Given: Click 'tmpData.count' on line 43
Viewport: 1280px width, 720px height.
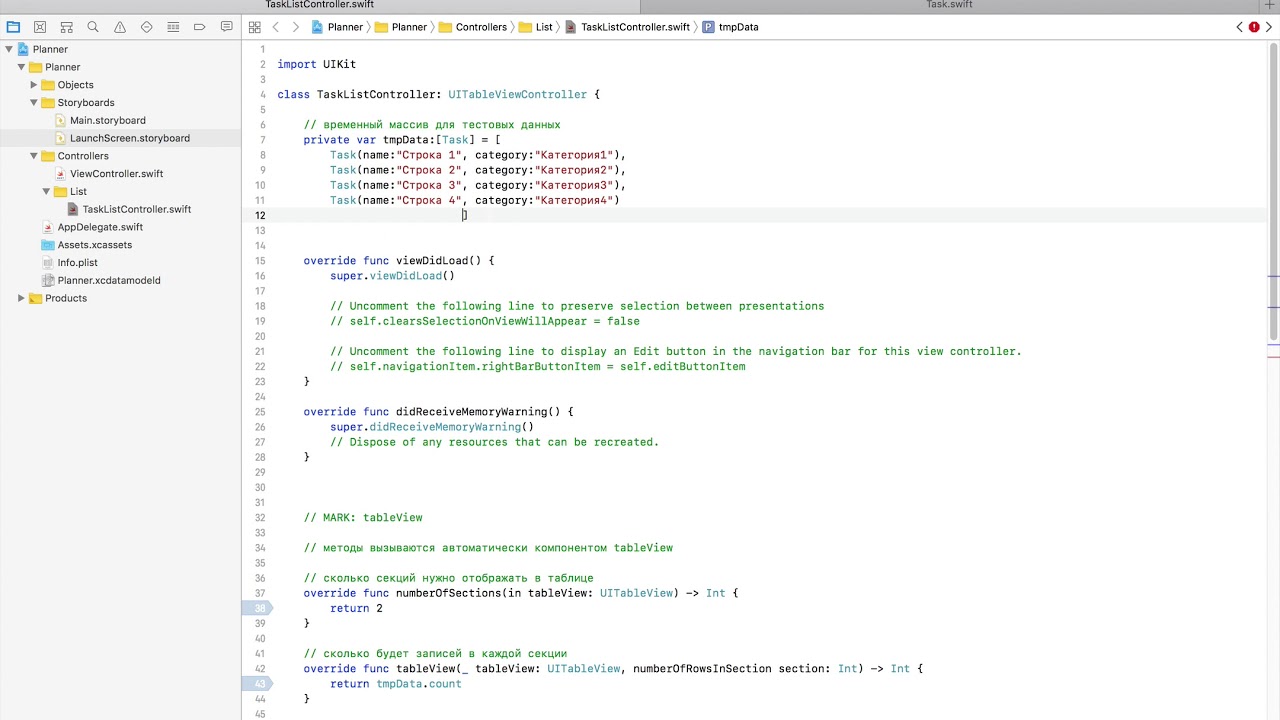Looking at the screenshot, I should tap(419, 684).
